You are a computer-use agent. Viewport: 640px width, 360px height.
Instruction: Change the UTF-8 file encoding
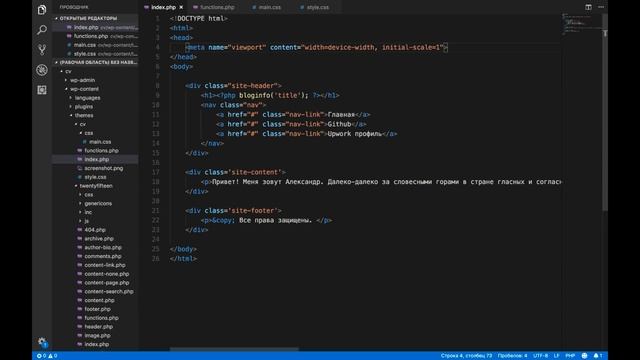coord(540,356)
